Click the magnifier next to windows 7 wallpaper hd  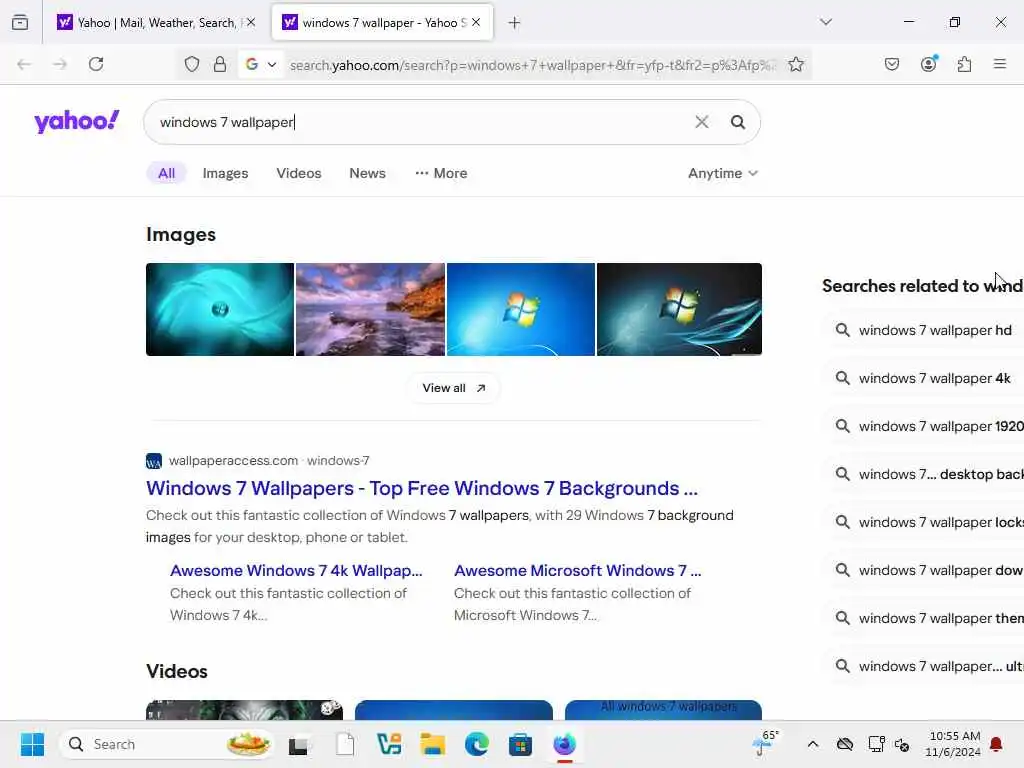(842, 330)
